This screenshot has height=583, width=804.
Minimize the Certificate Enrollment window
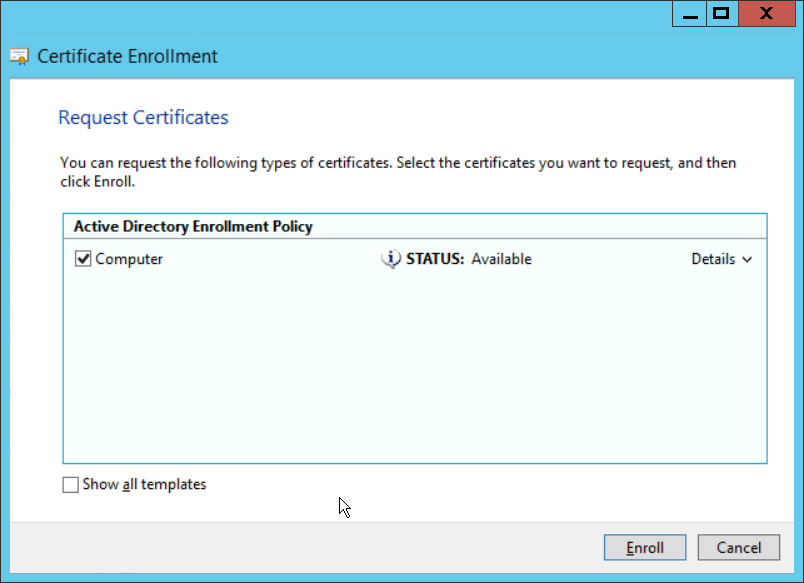click(689, 14)
